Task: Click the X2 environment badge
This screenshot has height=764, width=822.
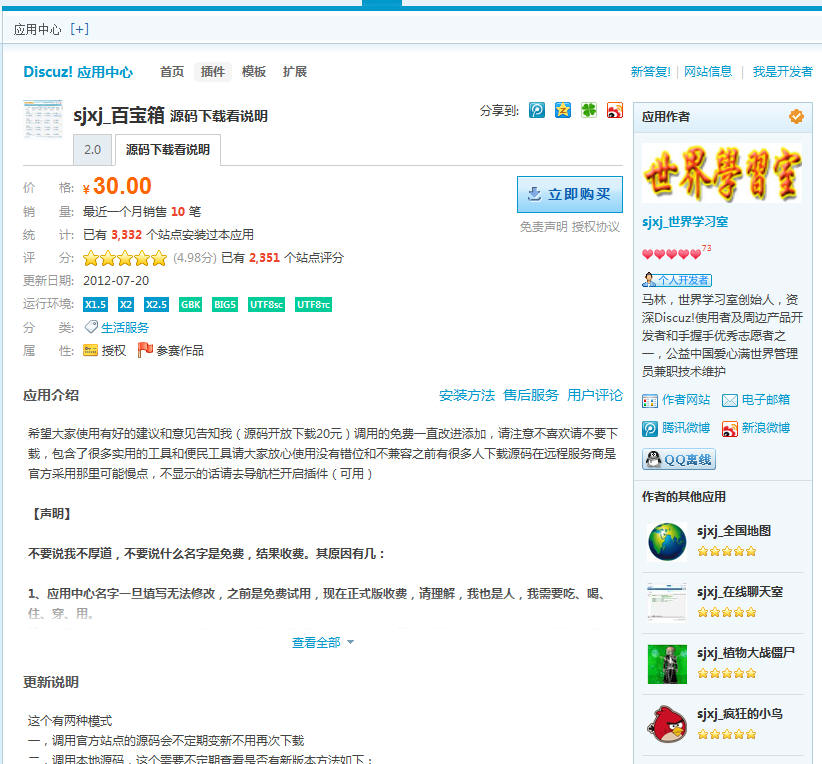Action: click(126, 305)
